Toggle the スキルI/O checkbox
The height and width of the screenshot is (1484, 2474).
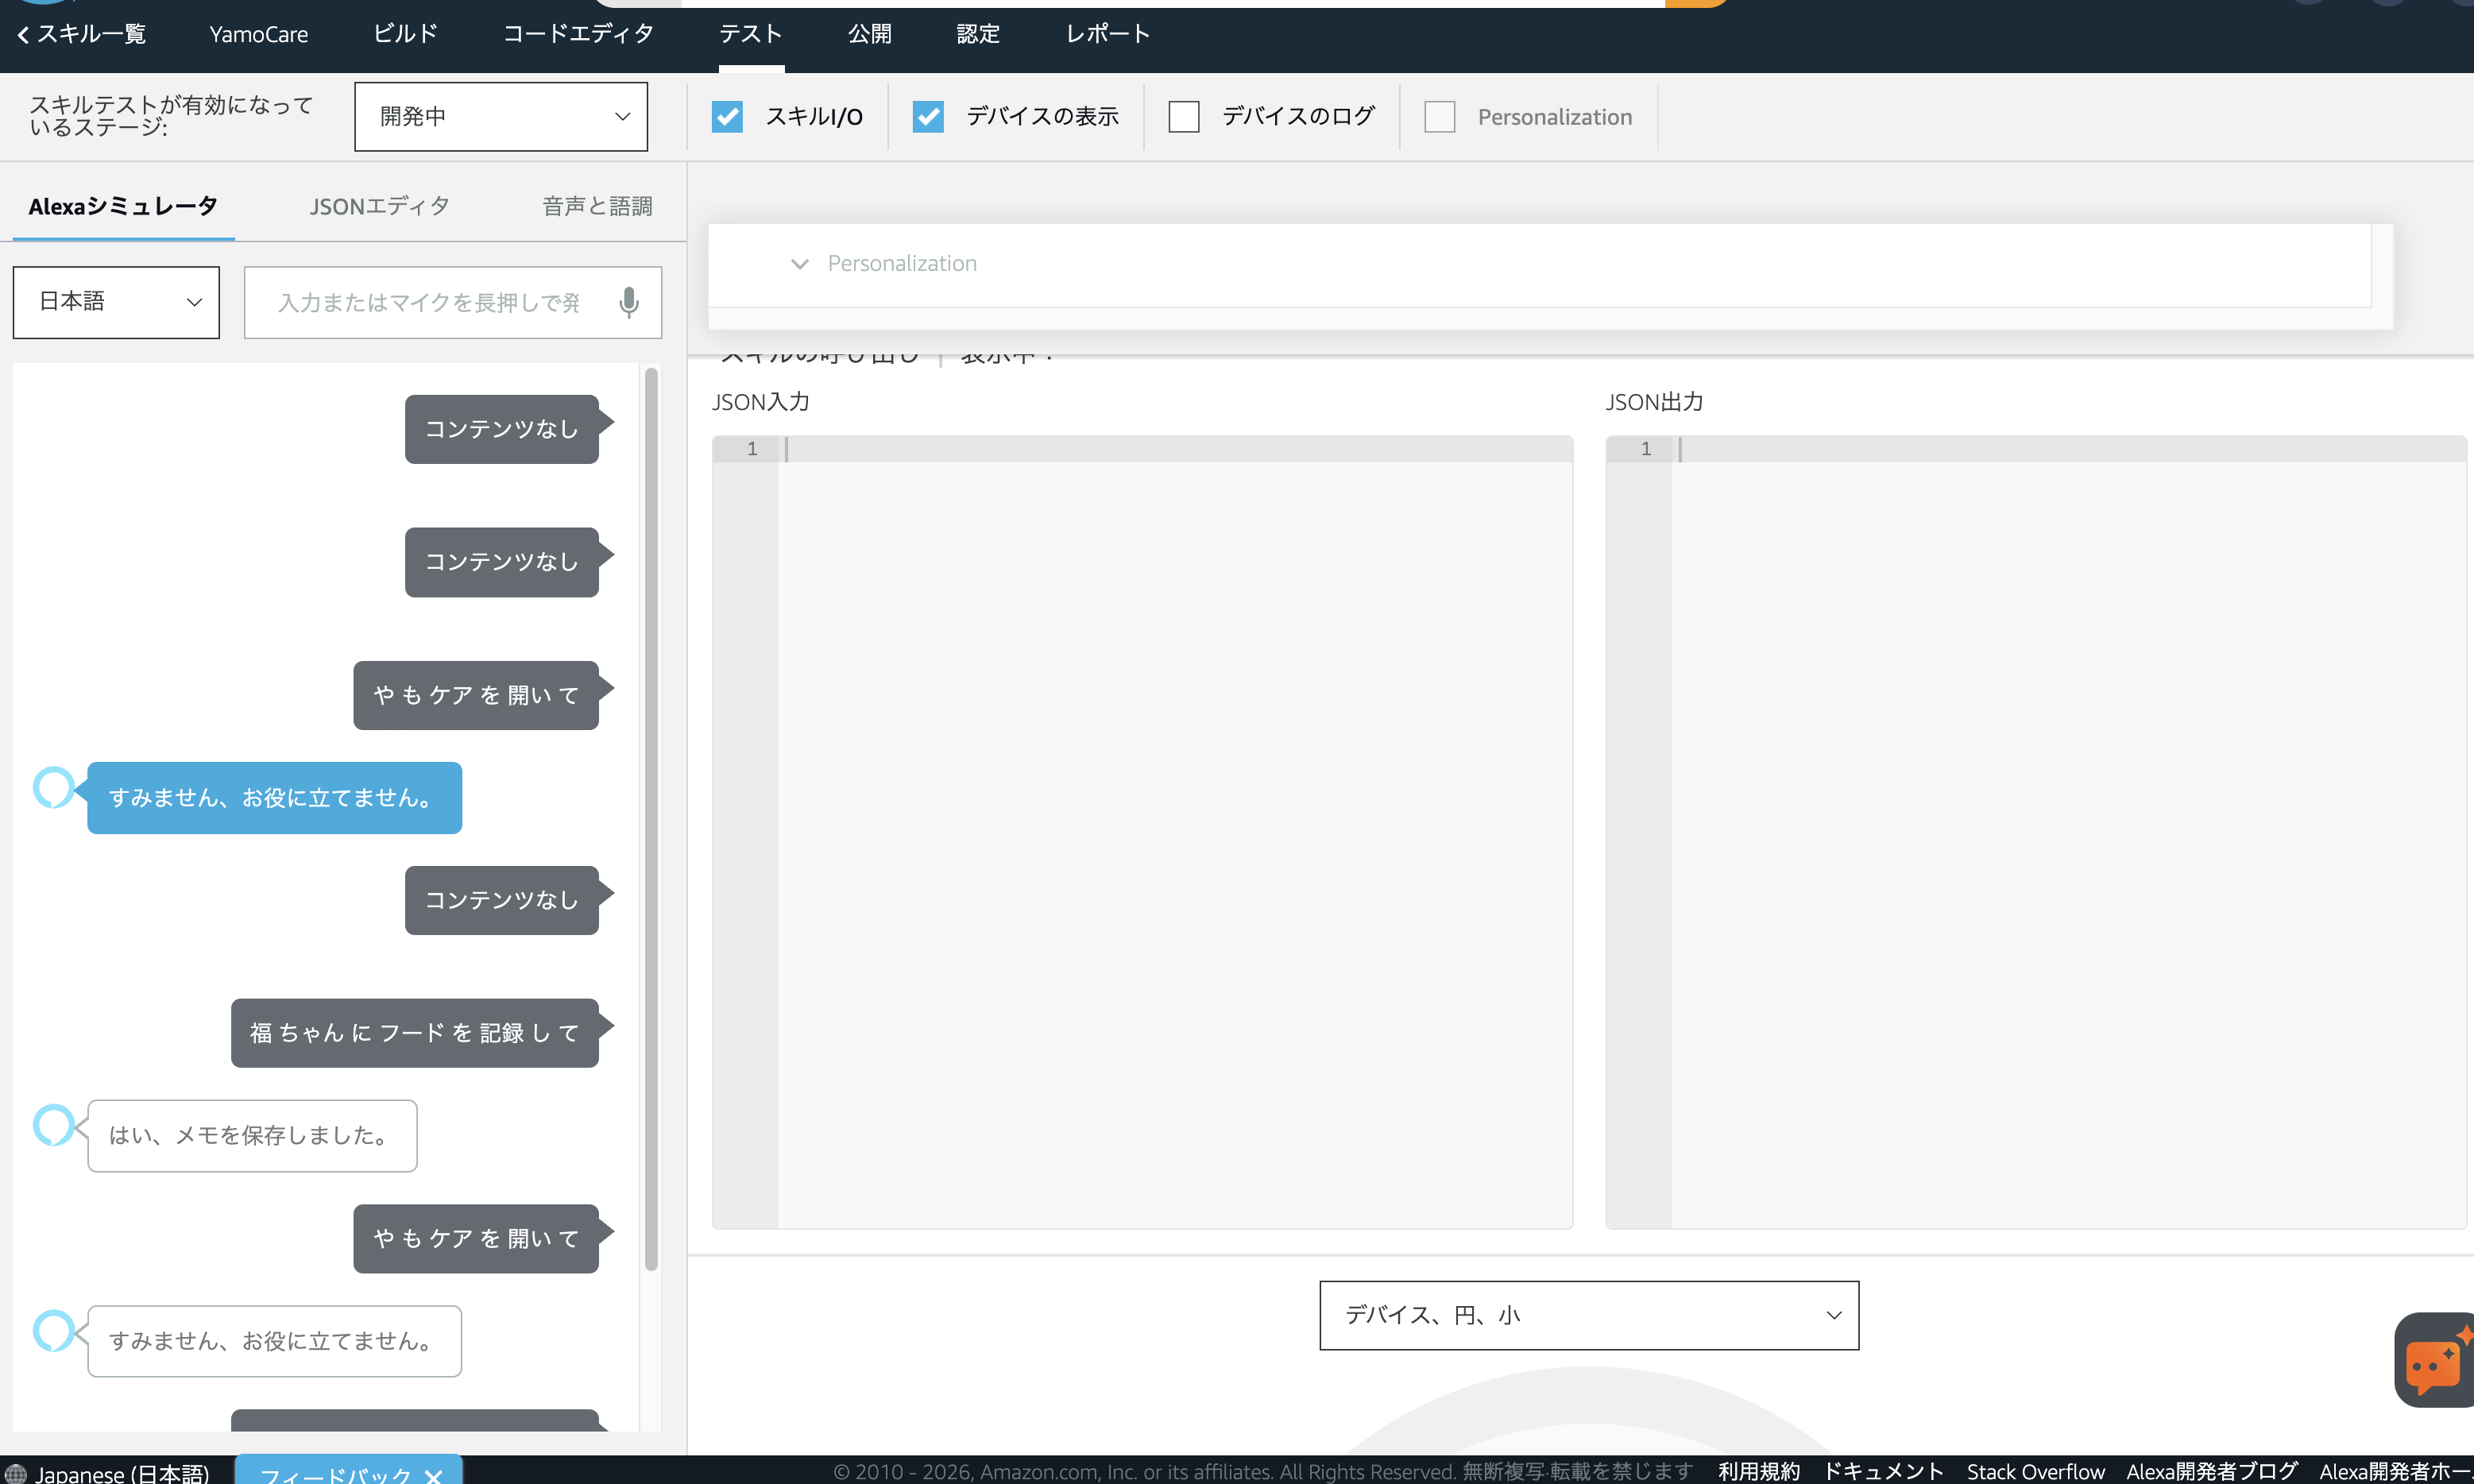coord(727,116)
